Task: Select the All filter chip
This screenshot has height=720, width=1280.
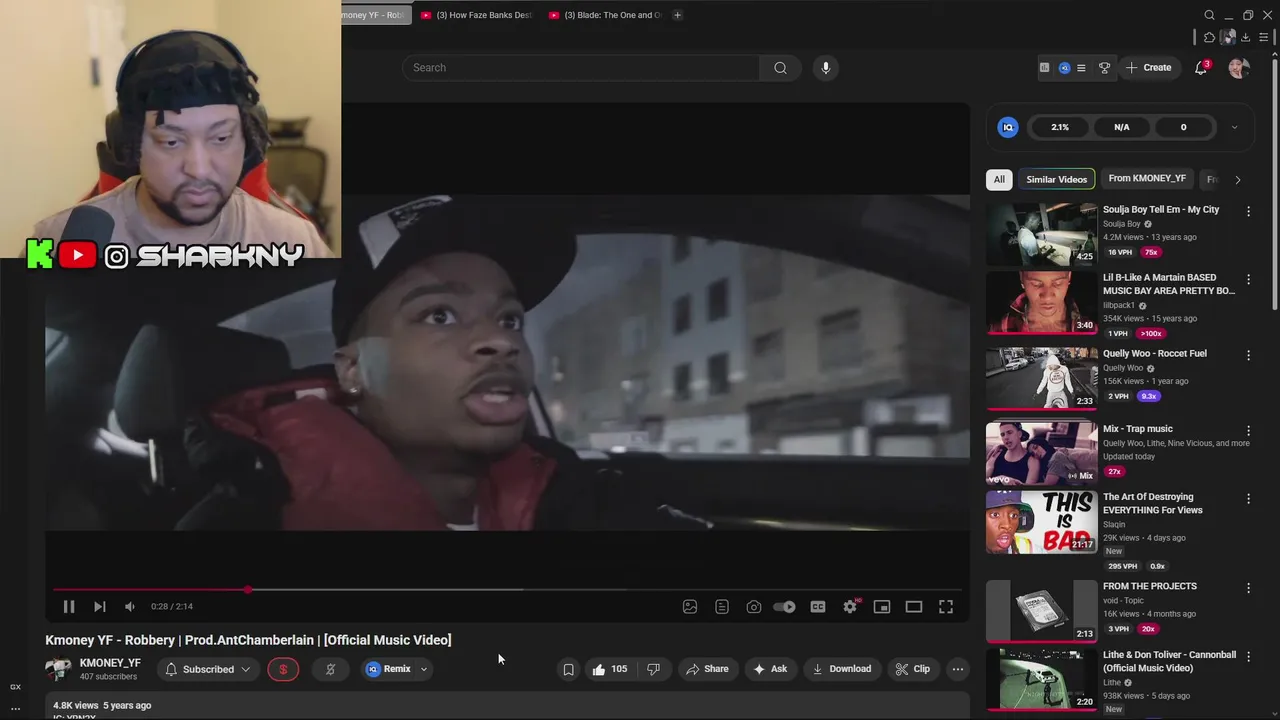Action: pos(999,179)
